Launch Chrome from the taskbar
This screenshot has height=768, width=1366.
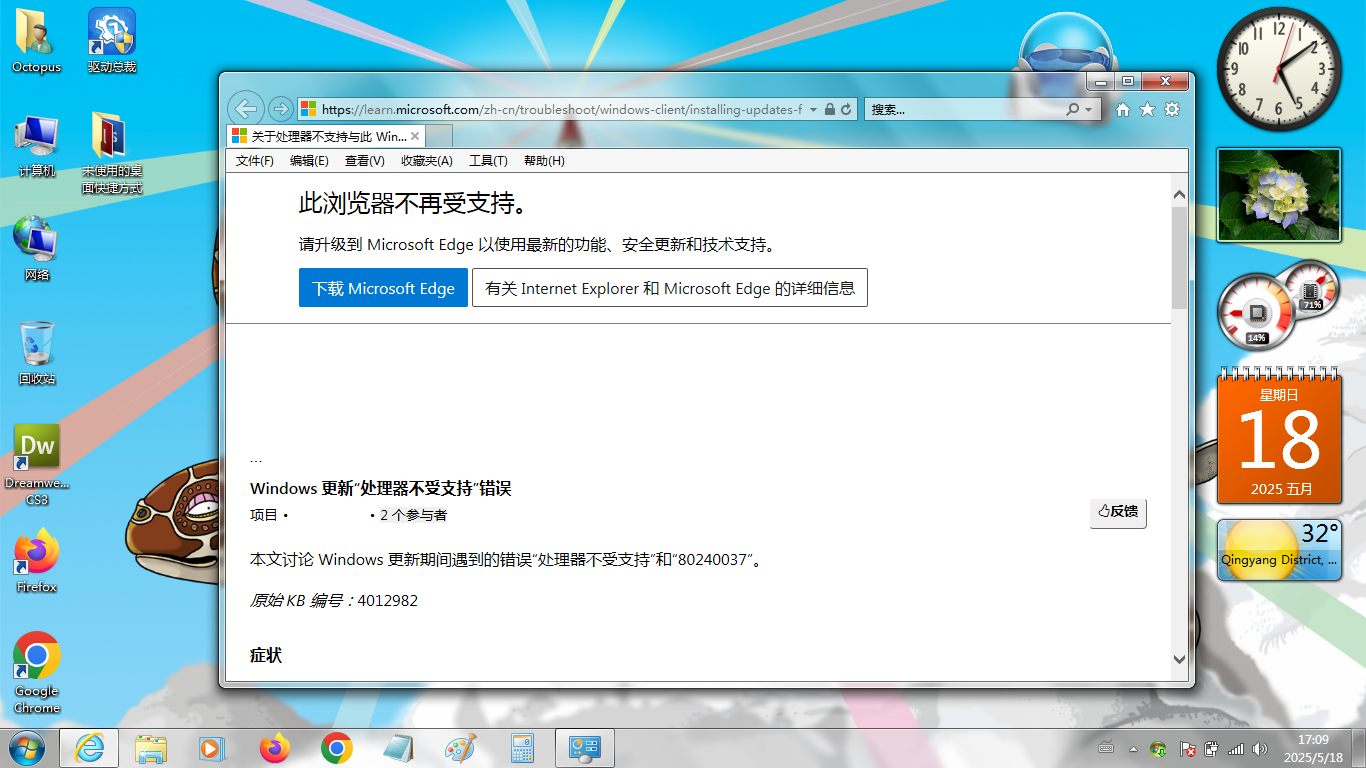(336, 748)
